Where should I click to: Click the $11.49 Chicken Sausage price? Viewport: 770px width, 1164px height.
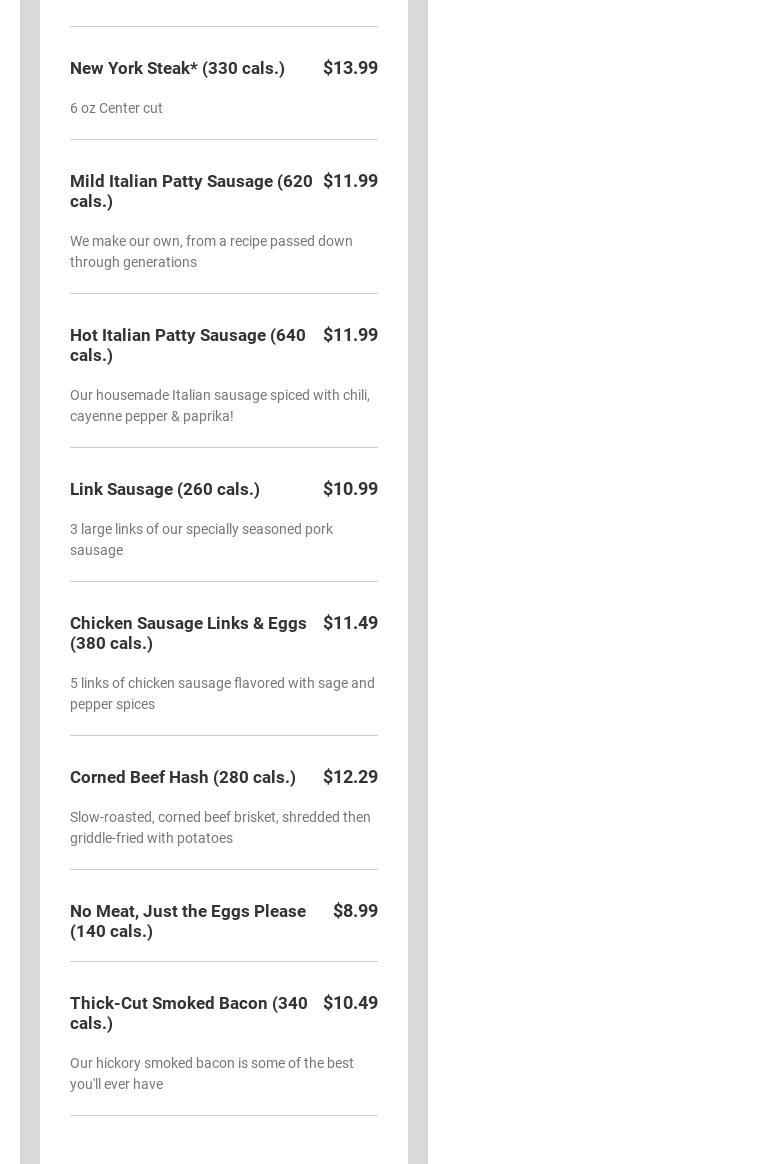tap(350, 623)
